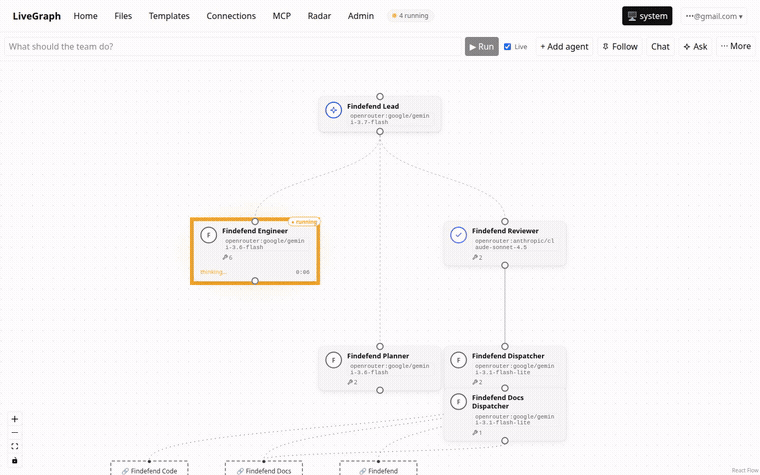Fit the graph view to screen

(15, 446)
